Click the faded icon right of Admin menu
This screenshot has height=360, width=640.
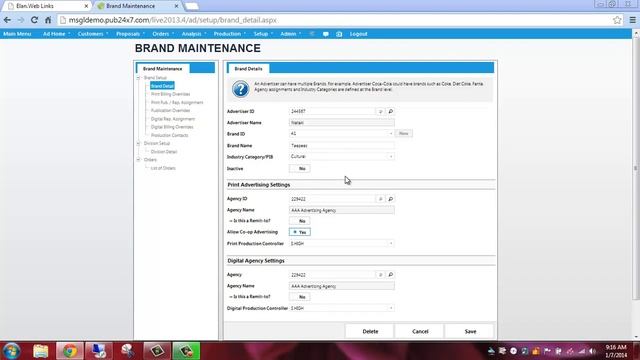pos(312,34)
